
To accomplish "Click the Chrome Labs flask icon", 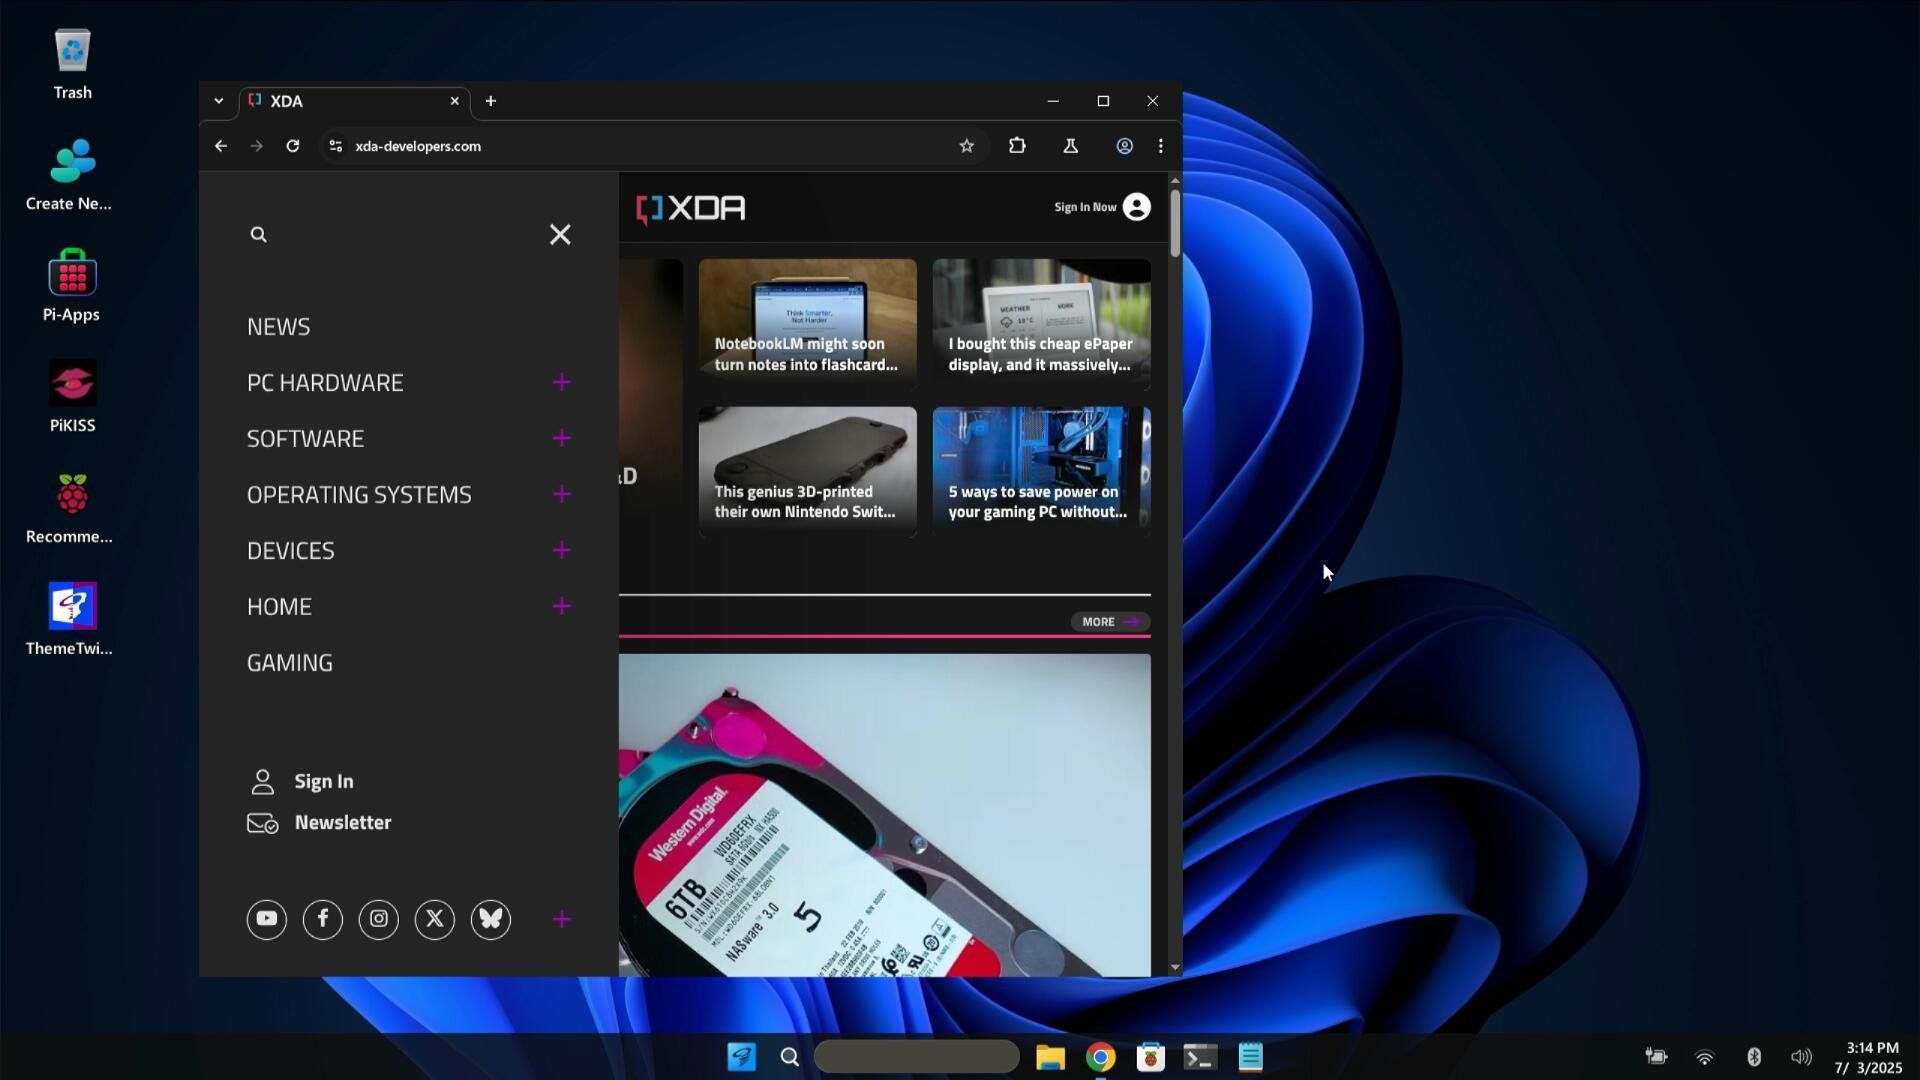I will (1070, 146).
